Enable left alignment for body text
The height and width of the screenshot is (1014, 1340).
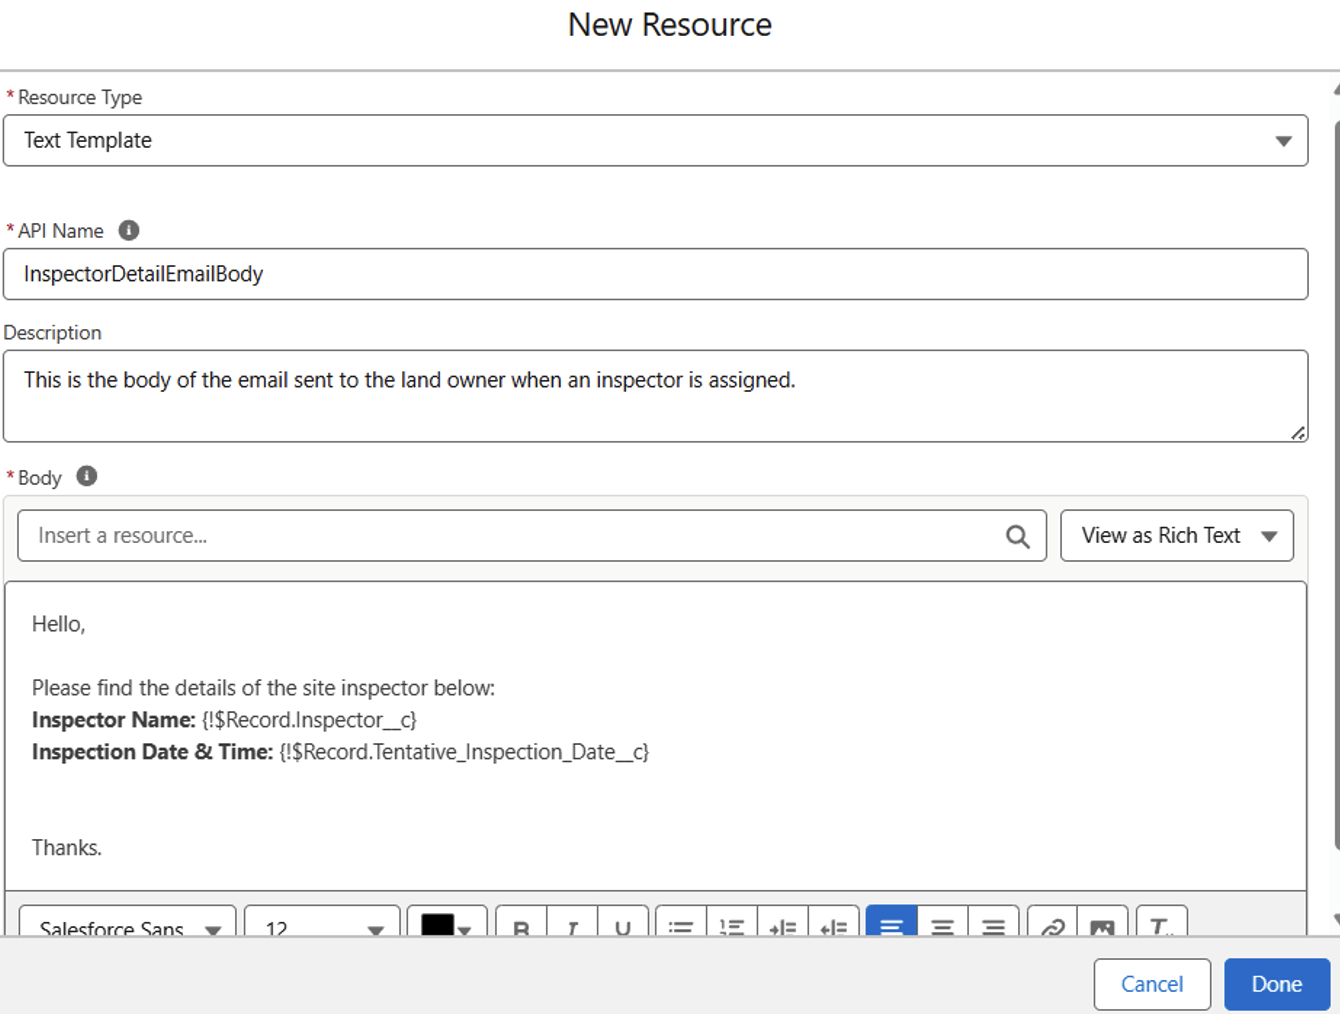[890, 928]
